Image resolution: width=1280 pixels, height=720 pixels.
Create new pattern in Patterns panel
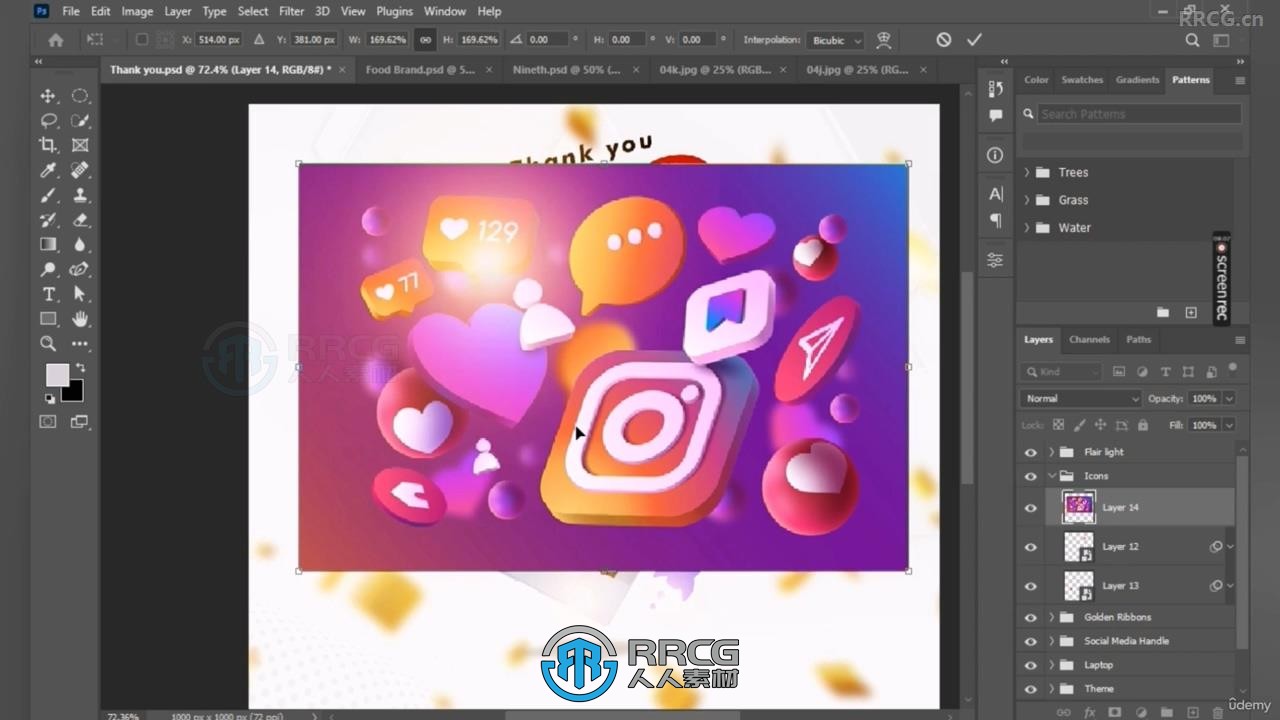click(x=1191, y=313)
